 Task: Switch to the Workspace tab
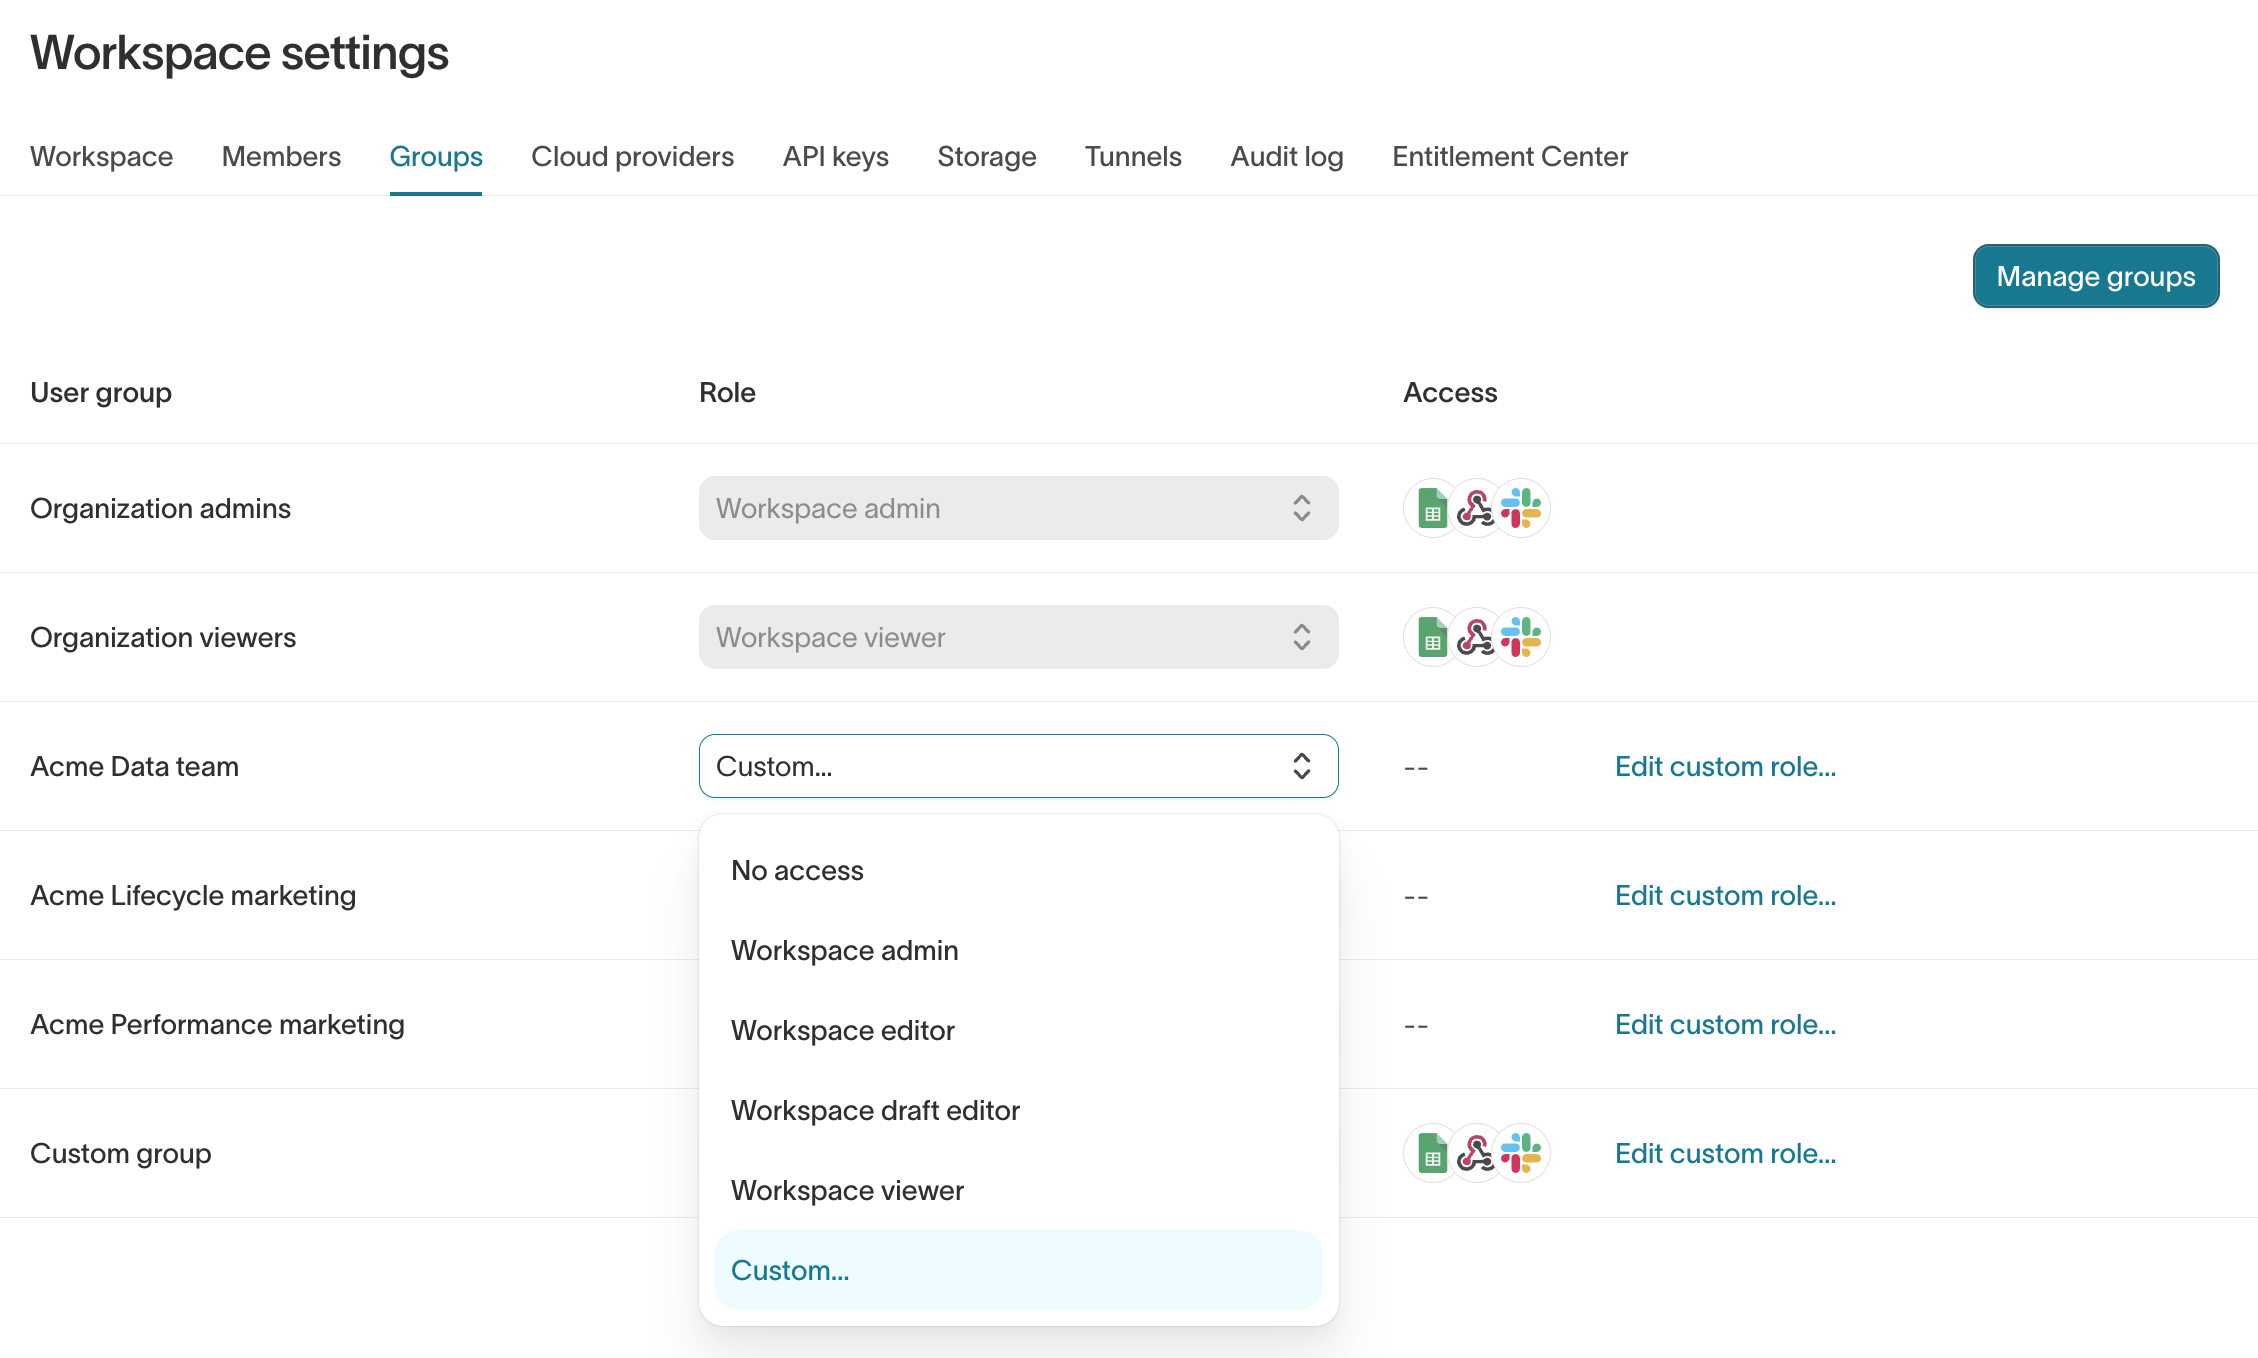pos(101,157)
